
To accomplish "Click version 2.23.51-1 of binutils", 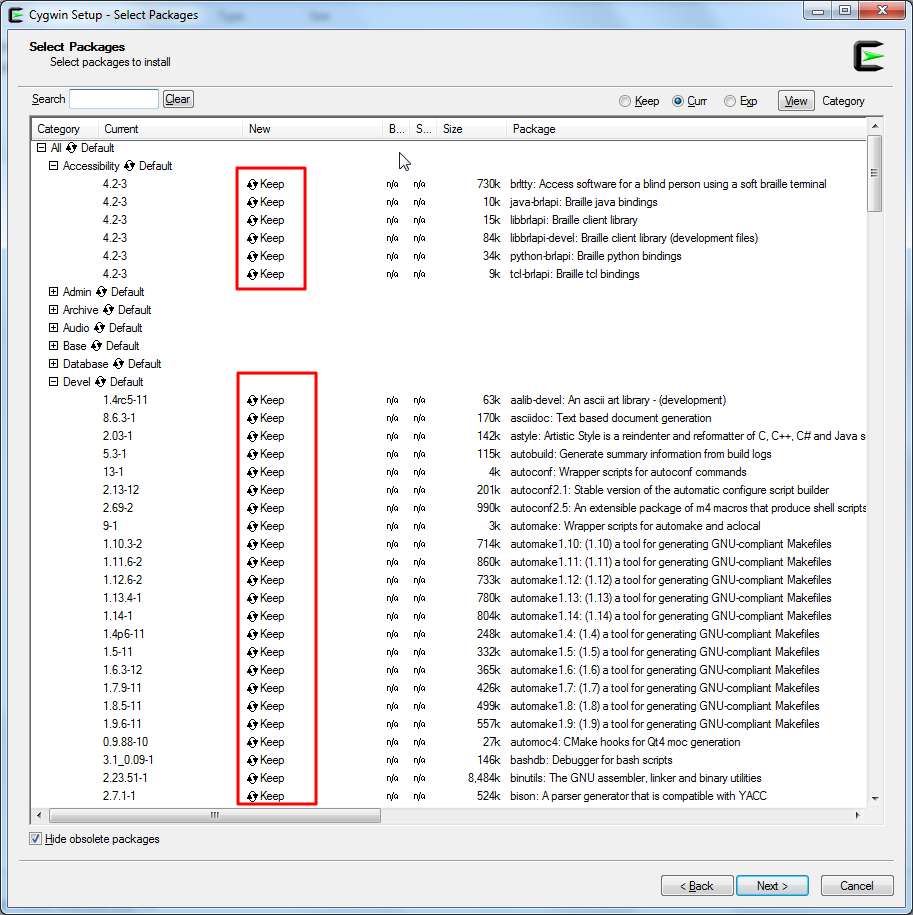I will coord(125,778).
